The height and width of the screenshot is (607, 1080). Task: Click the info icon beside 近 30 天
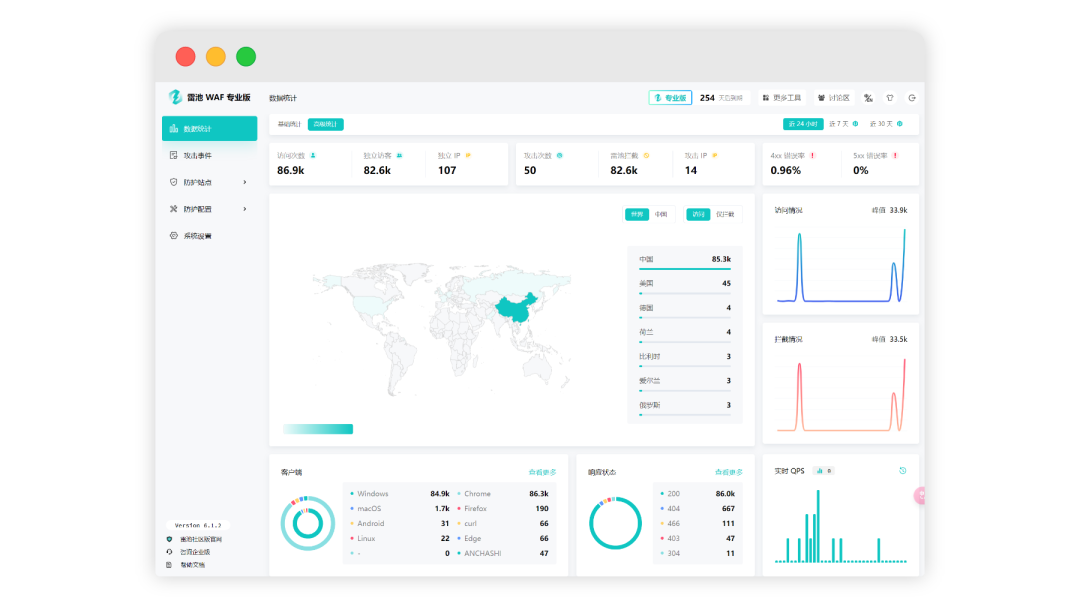point(900,124)
